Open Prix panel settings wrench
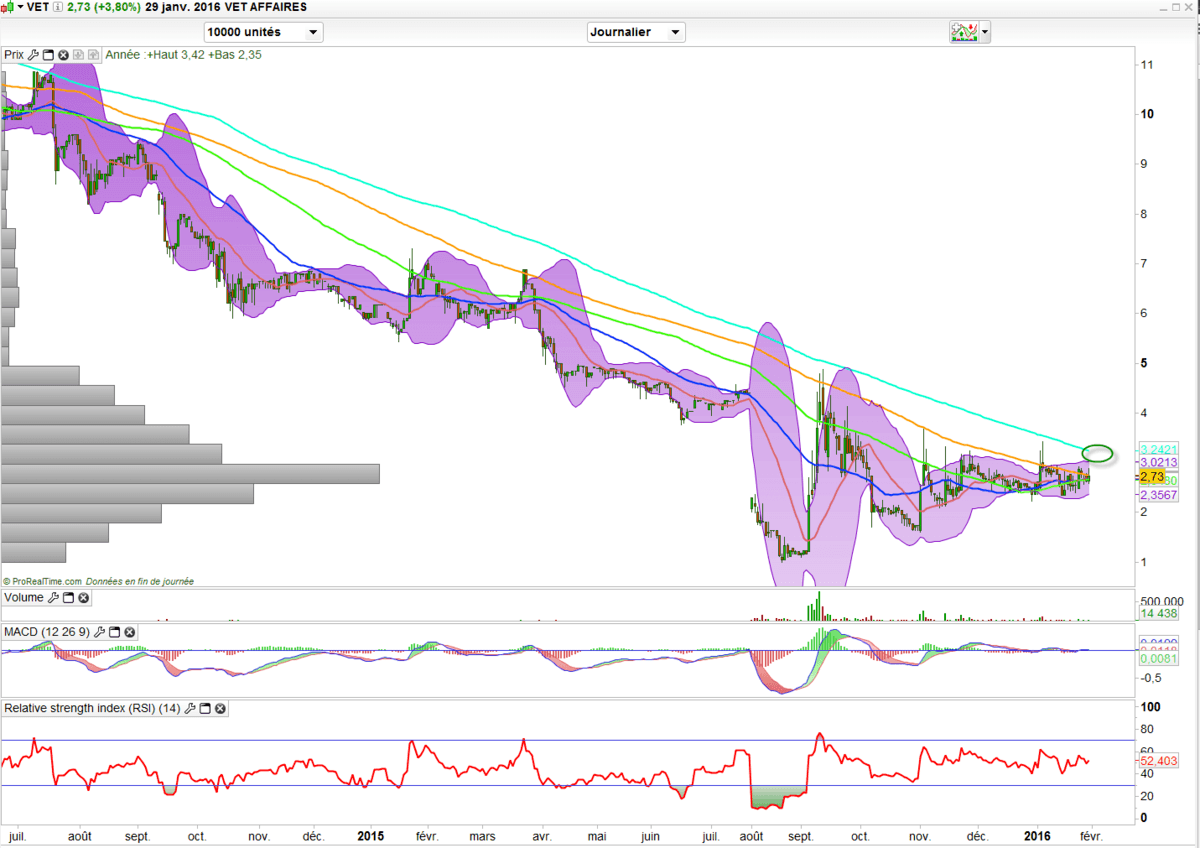The height and width of the screenshot is (848, 1200). pyautogui.click(x=34, y=55)
